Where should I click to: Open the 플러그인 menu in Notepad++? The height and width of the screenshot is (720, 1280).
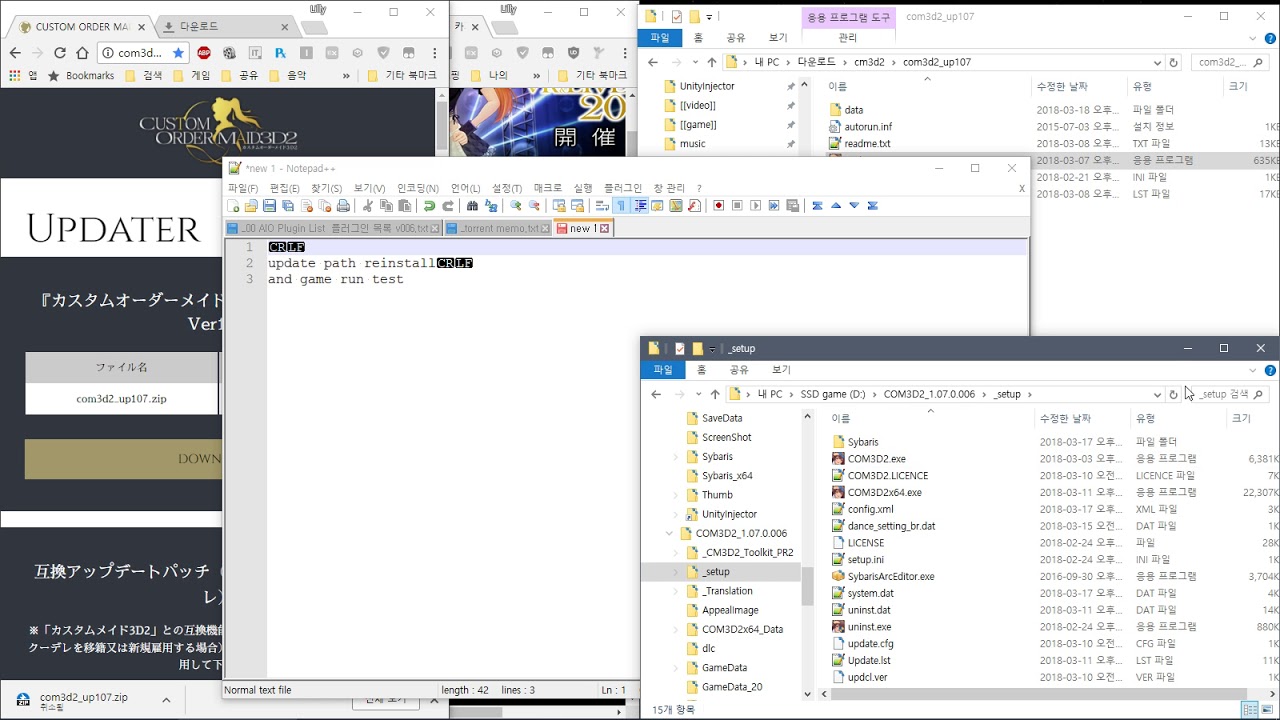(x=623, y=188)
